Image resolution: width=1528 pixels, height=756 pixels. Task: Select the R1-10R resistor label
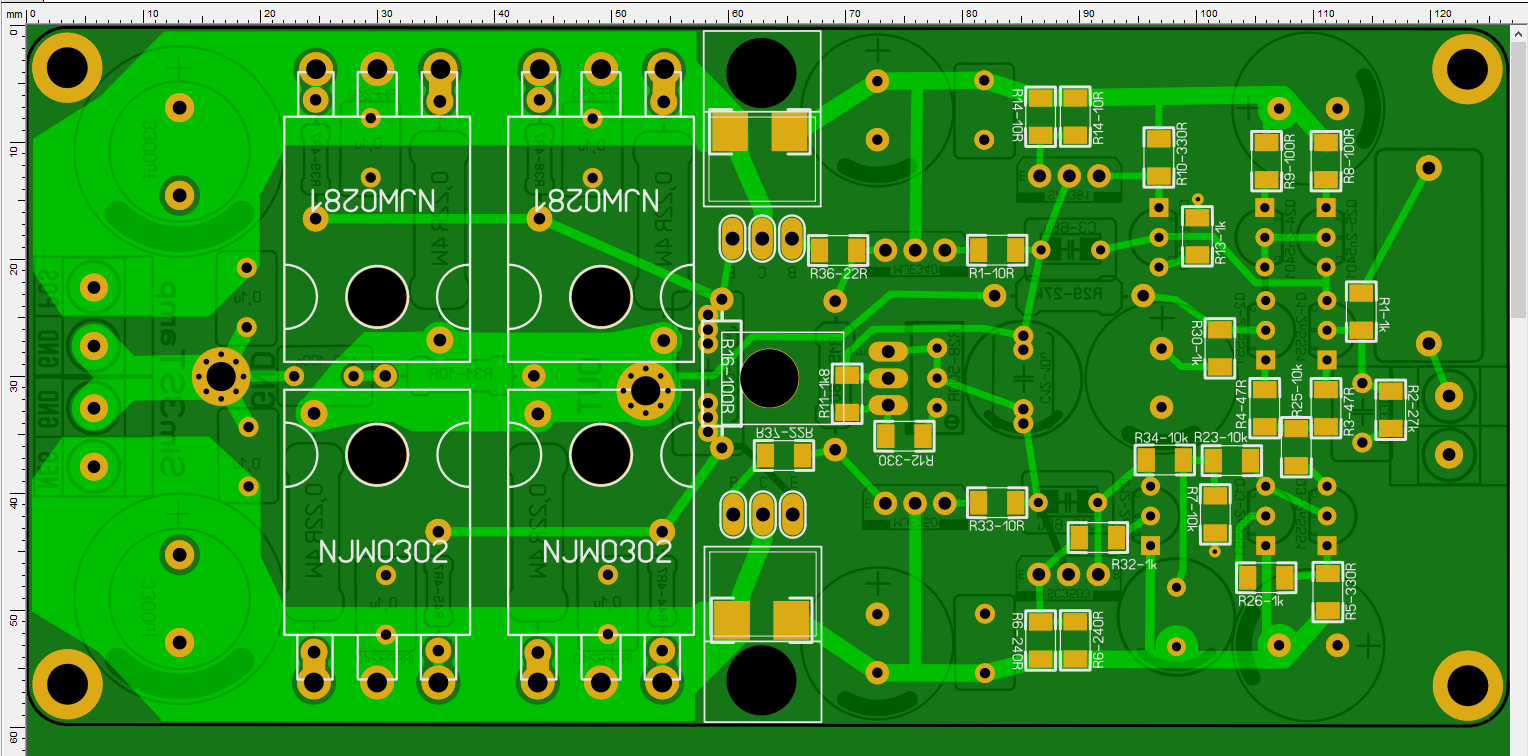[991, 273]
